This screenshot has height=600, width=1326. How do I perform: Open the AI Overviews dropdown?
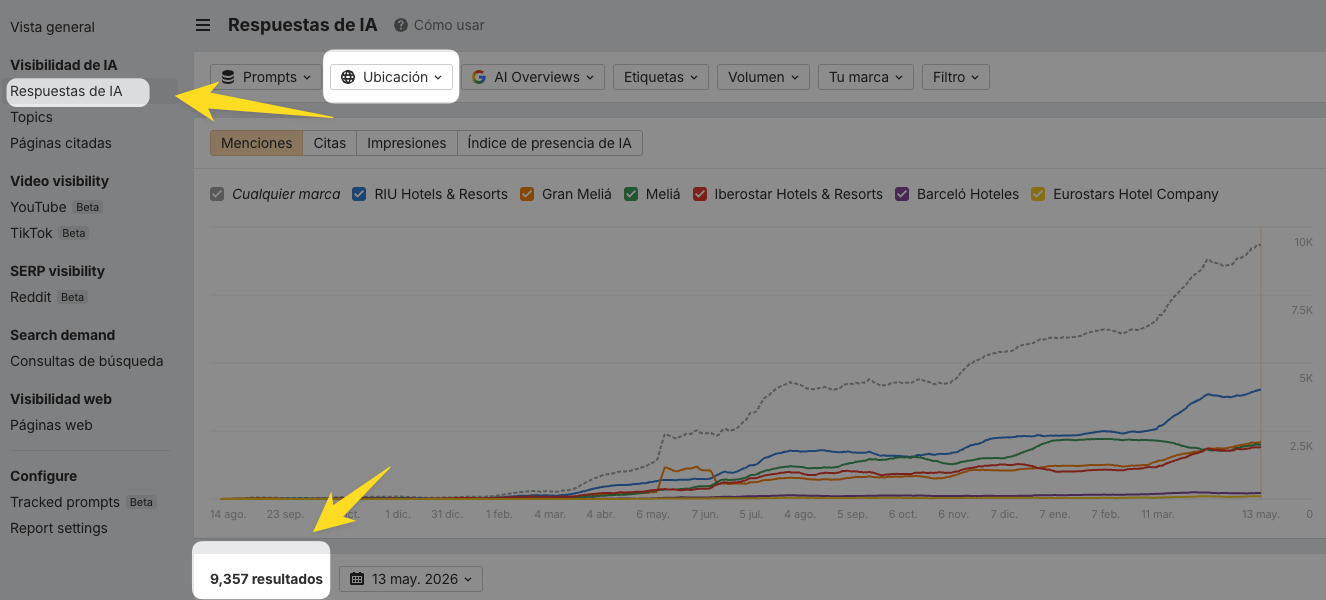coord(533,77)
